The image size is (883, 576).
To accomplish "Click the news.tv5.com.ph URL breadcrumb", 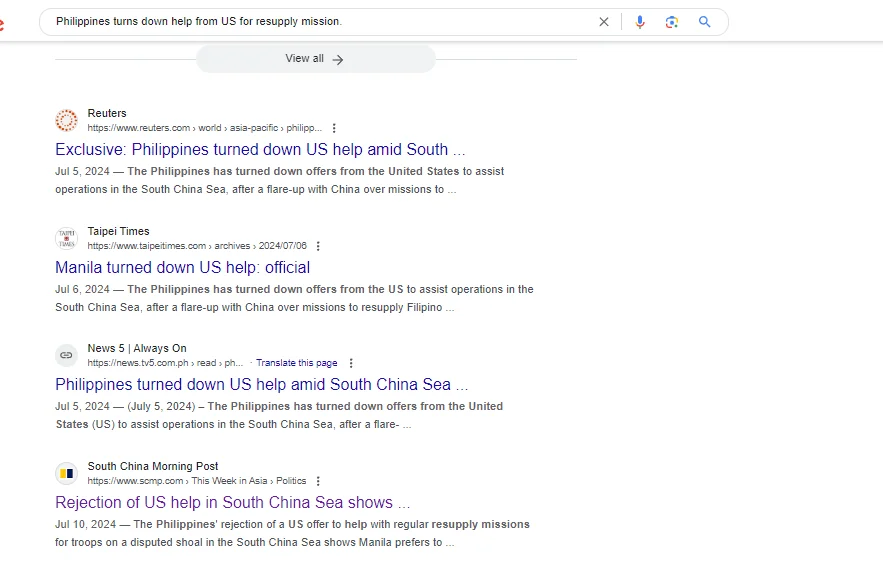I will click(x=165, y=363).
